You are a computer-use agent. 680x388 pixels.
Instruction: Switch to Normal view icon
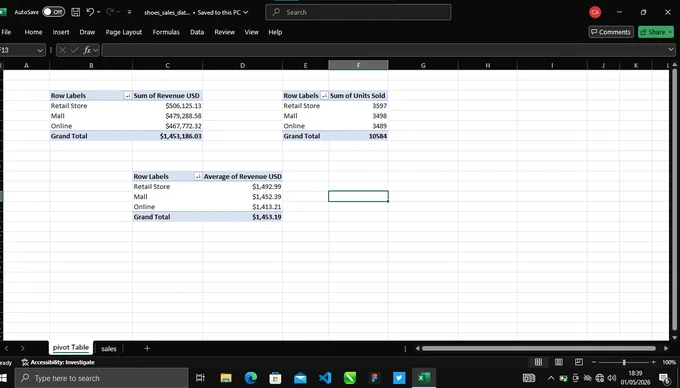538,362
